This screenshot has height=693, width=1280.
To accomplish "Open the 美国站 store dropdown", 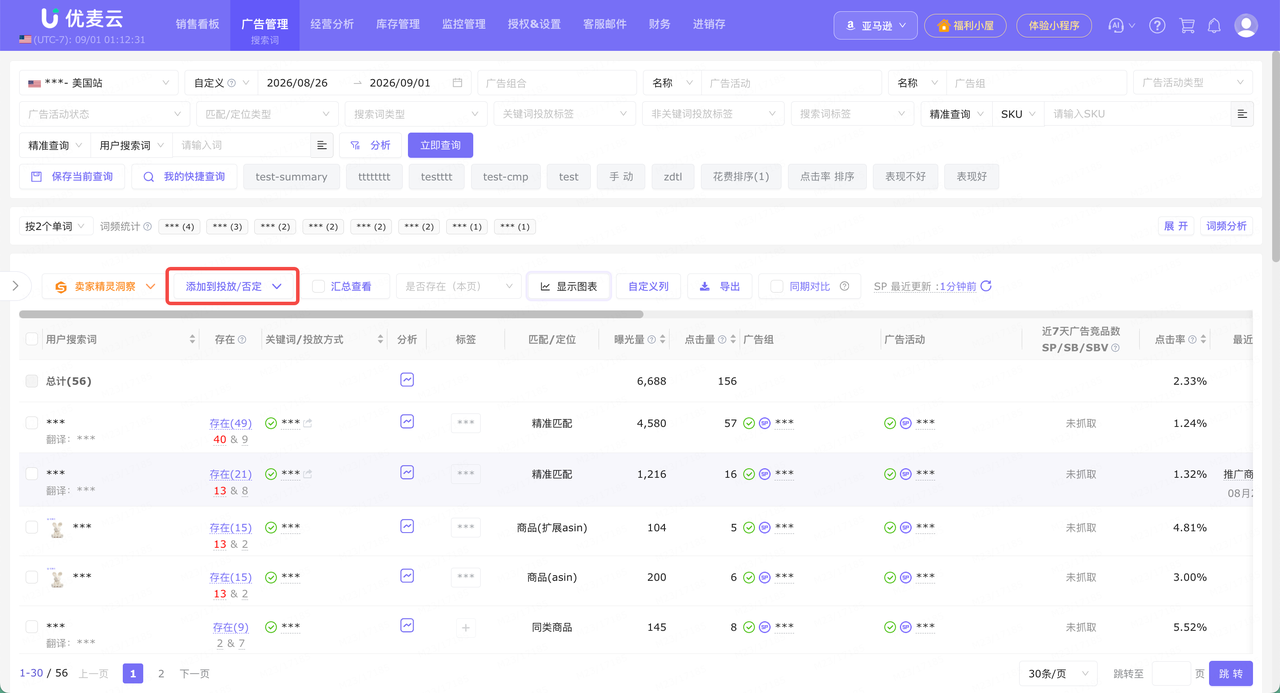I will tap(99, 83).
